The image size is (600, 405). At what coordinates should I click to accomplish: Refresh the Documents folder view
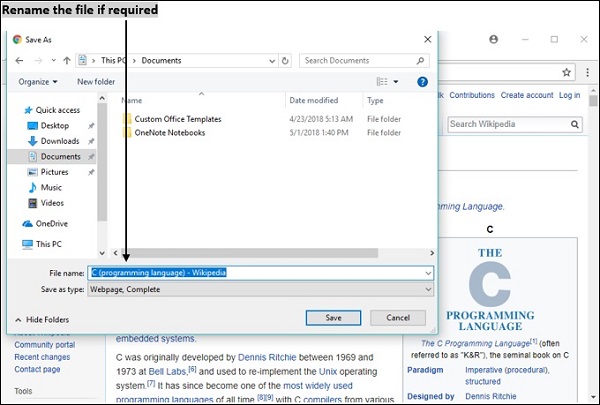[x=285, y=61]
